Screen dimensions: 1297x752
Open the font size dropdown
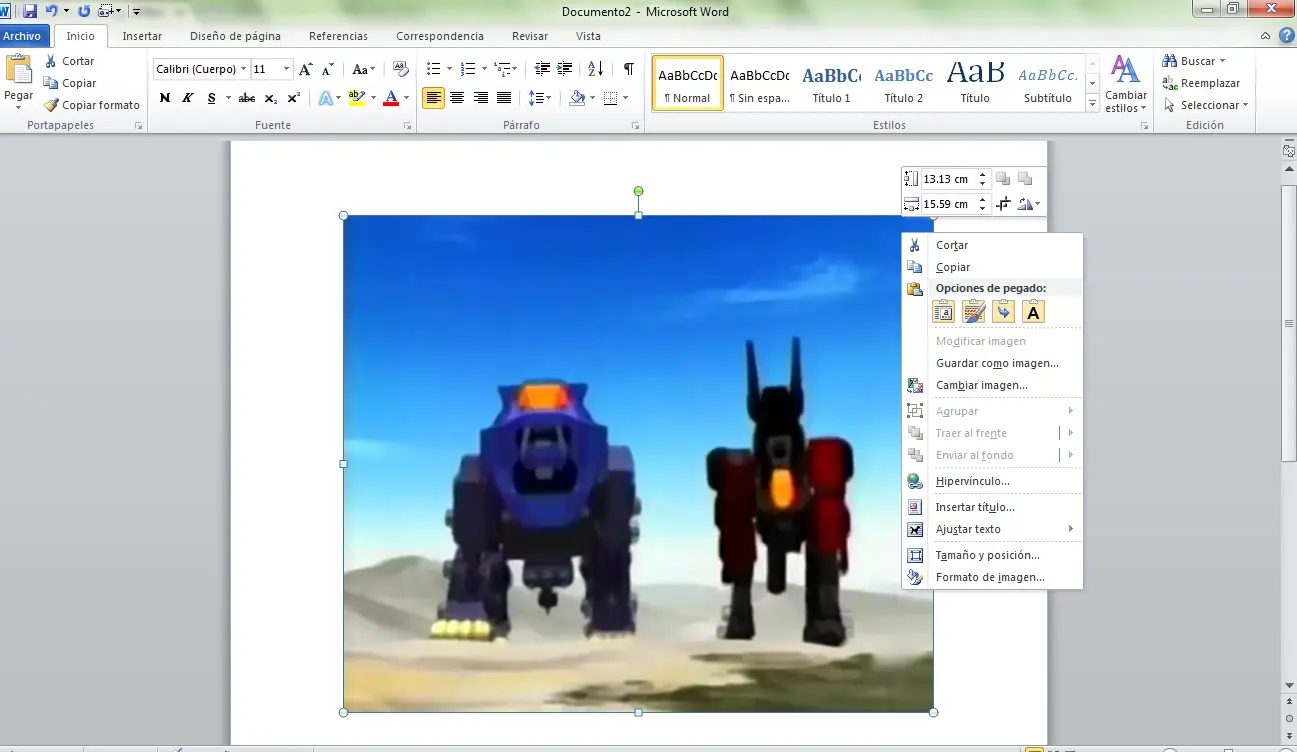pyautogui.click(x=287, y=69)
